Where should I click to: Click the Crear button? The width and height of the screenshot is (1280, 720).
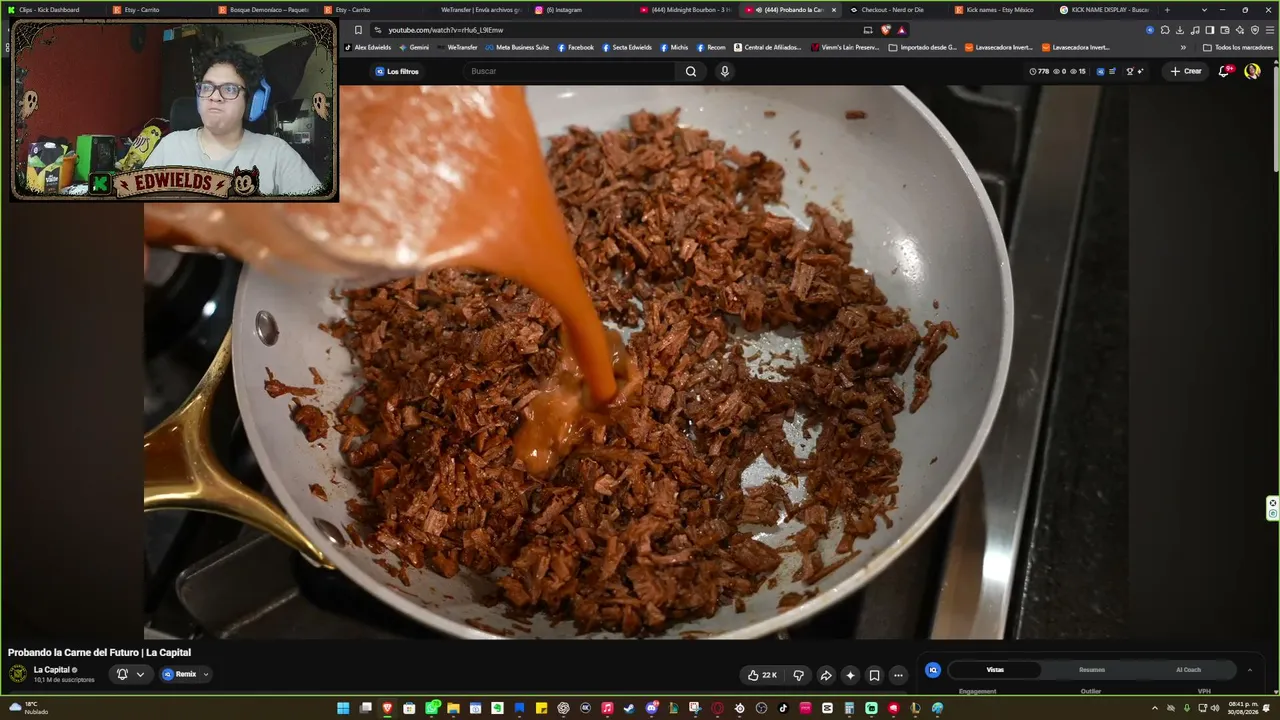pyautogui.click(x=1186, y=71)
